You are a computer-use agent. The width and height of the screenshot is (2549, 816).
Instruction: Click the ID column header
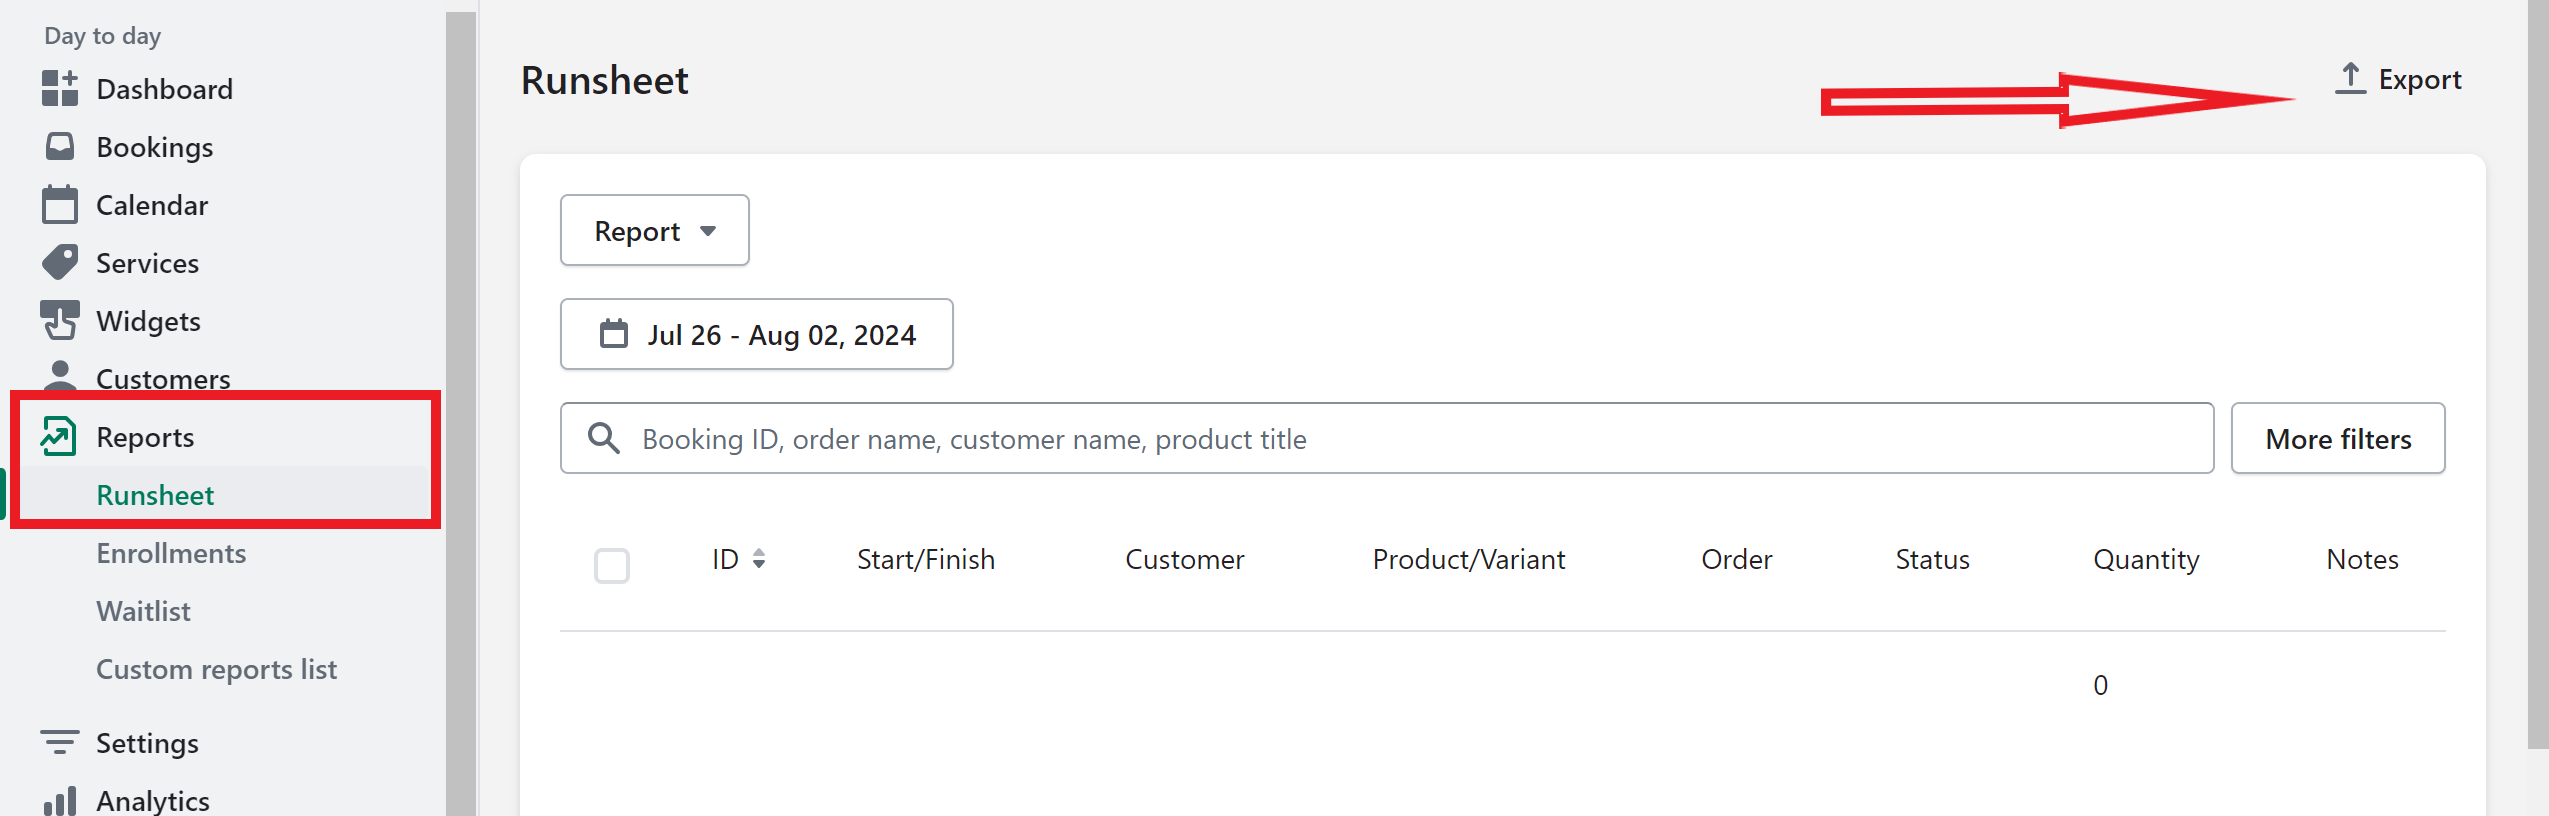tap(725, 559)
